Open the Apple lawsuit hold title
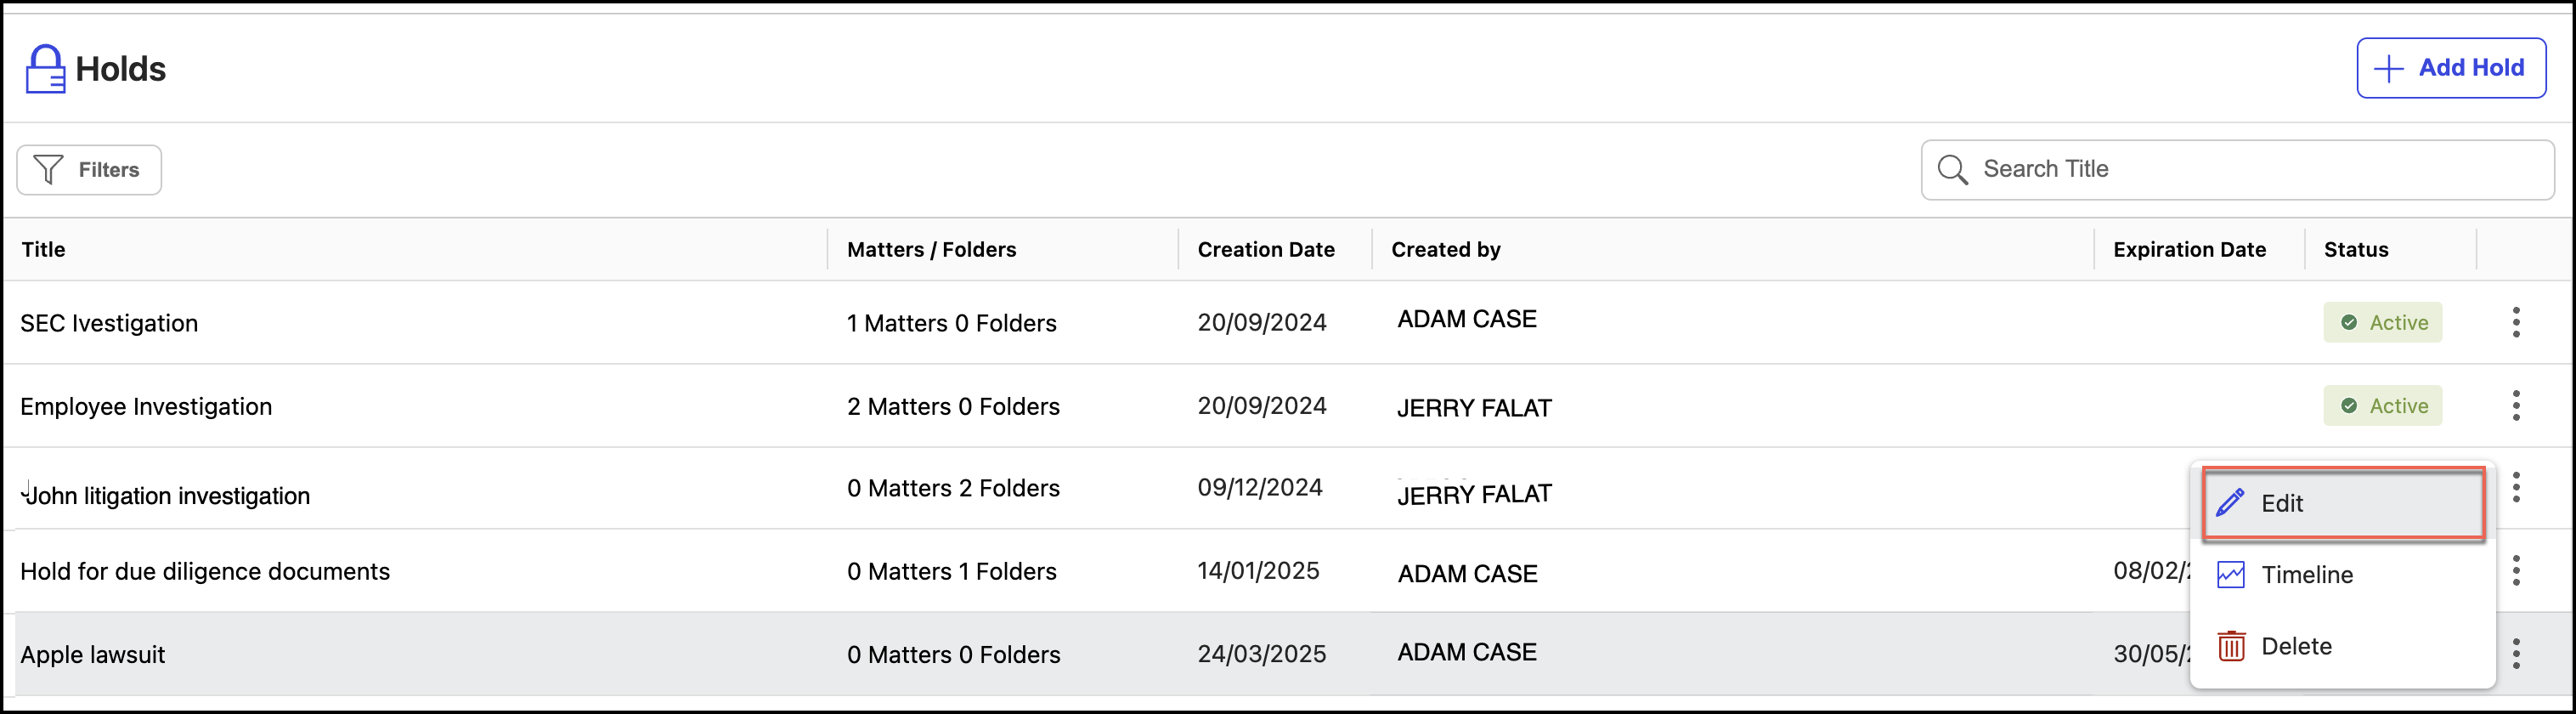 [93, 655]
